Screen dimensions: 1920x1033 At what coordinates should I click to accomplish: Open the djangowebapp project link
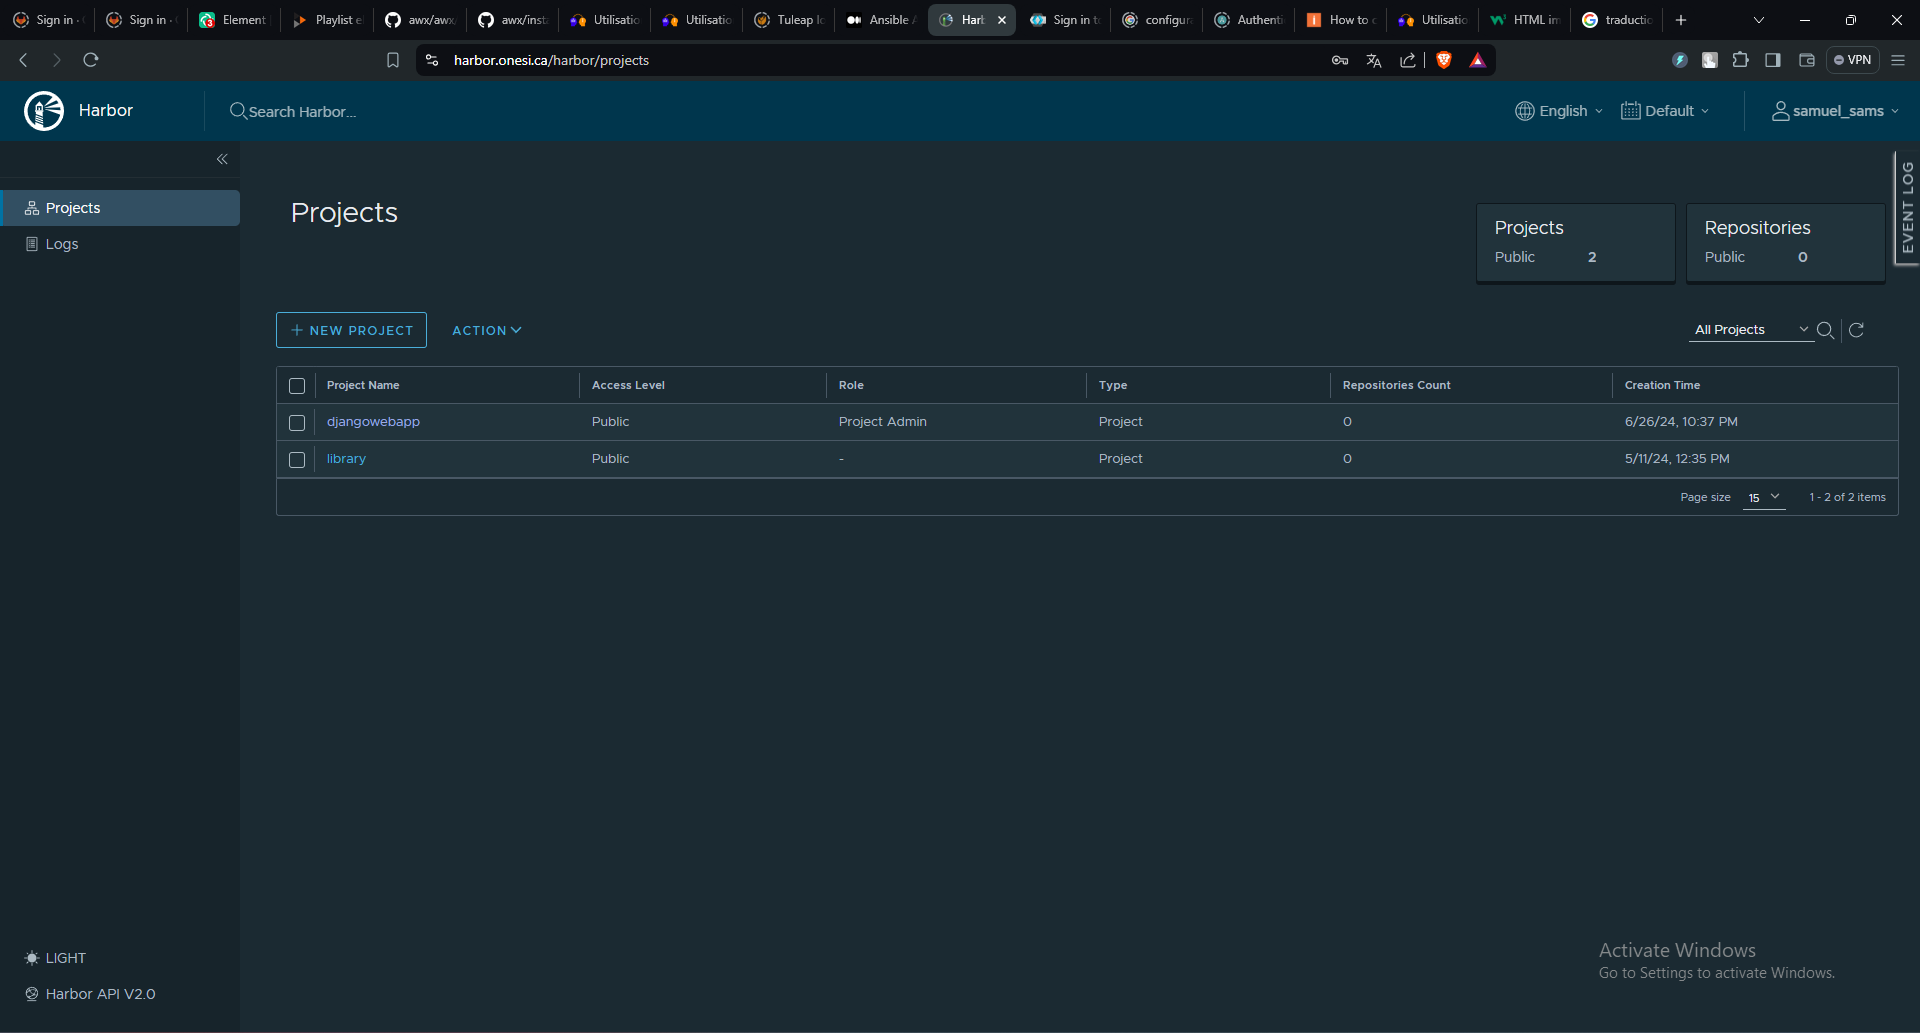[x=373, y=422]
